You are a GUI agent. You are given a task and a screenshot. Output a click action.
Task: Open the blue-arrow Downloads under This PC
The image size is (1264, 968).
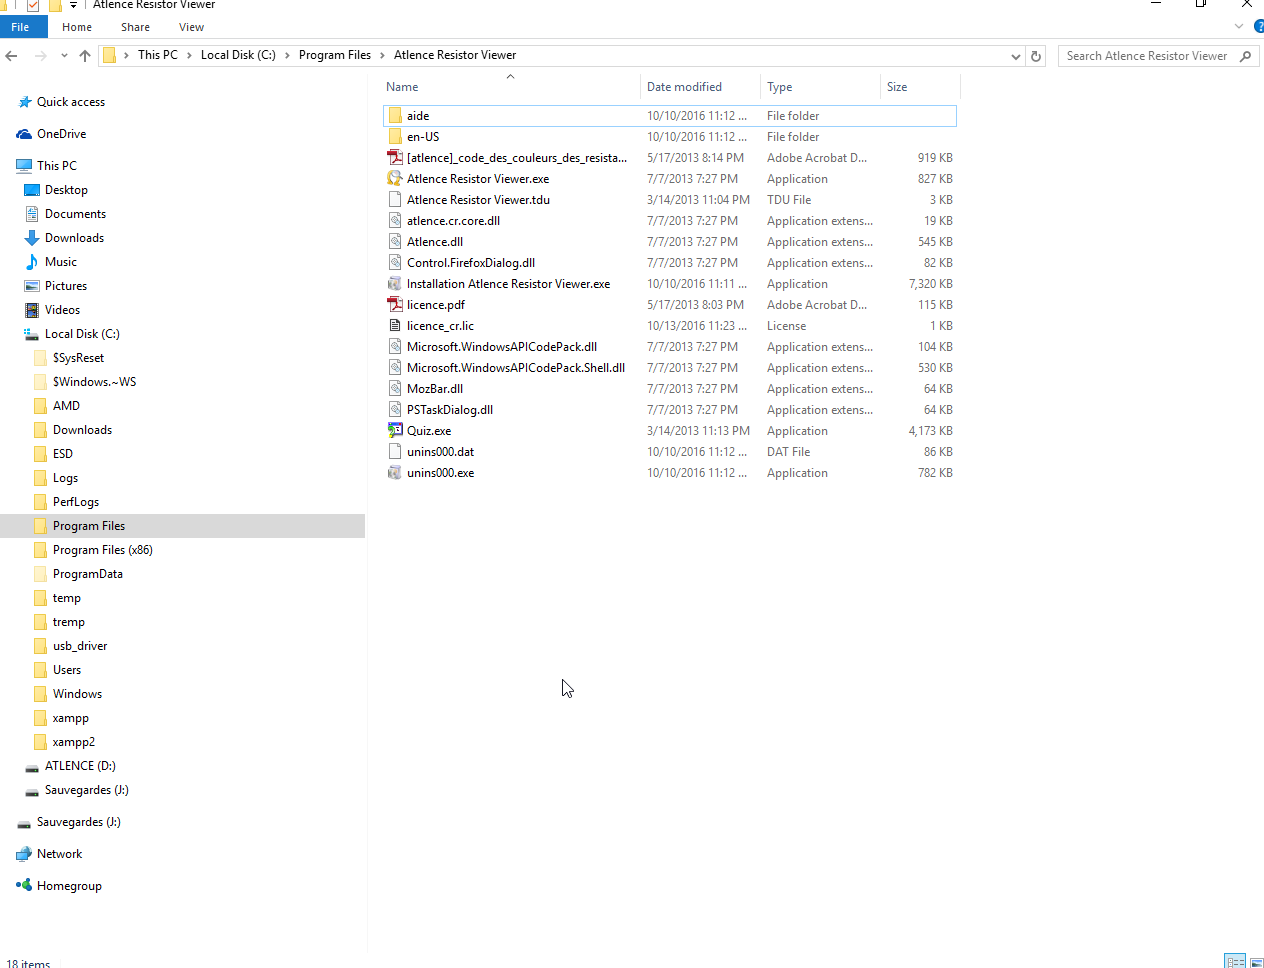tap(74, 238)
